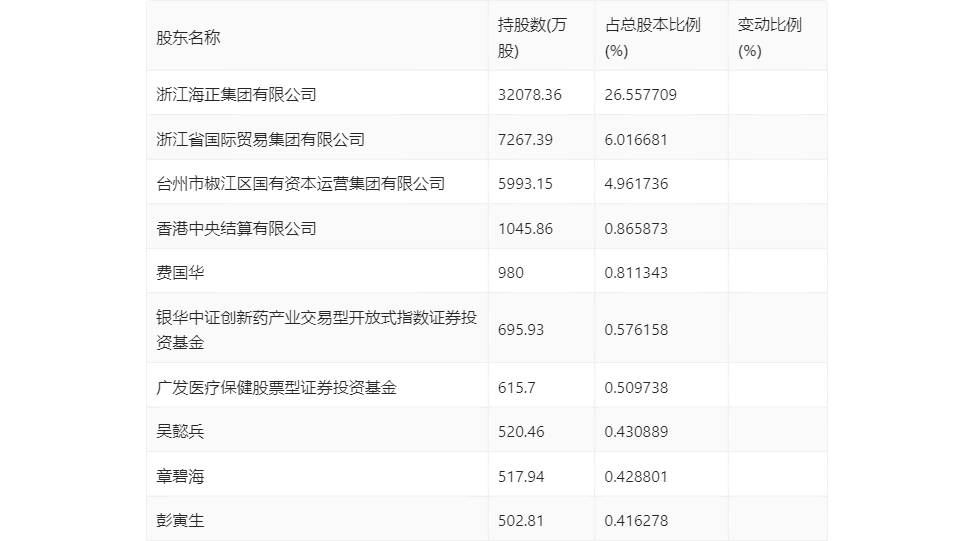Click the percentage 0.430889

pos(636,432)
